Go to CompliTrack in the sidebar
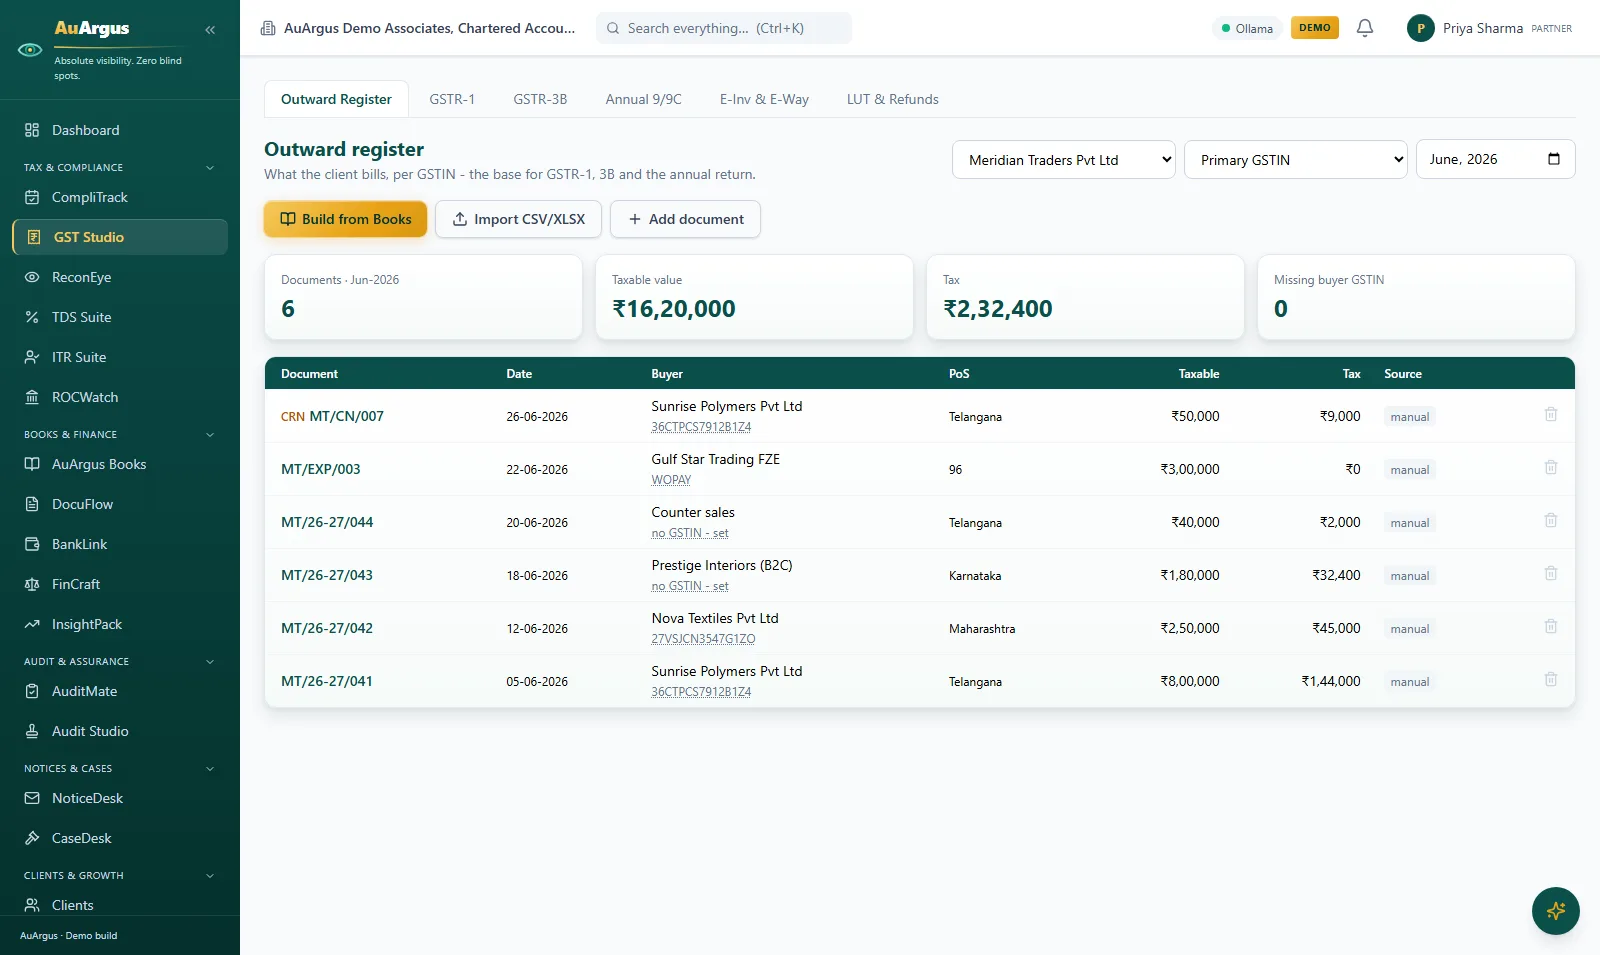1600x955 pixels. 120,197
